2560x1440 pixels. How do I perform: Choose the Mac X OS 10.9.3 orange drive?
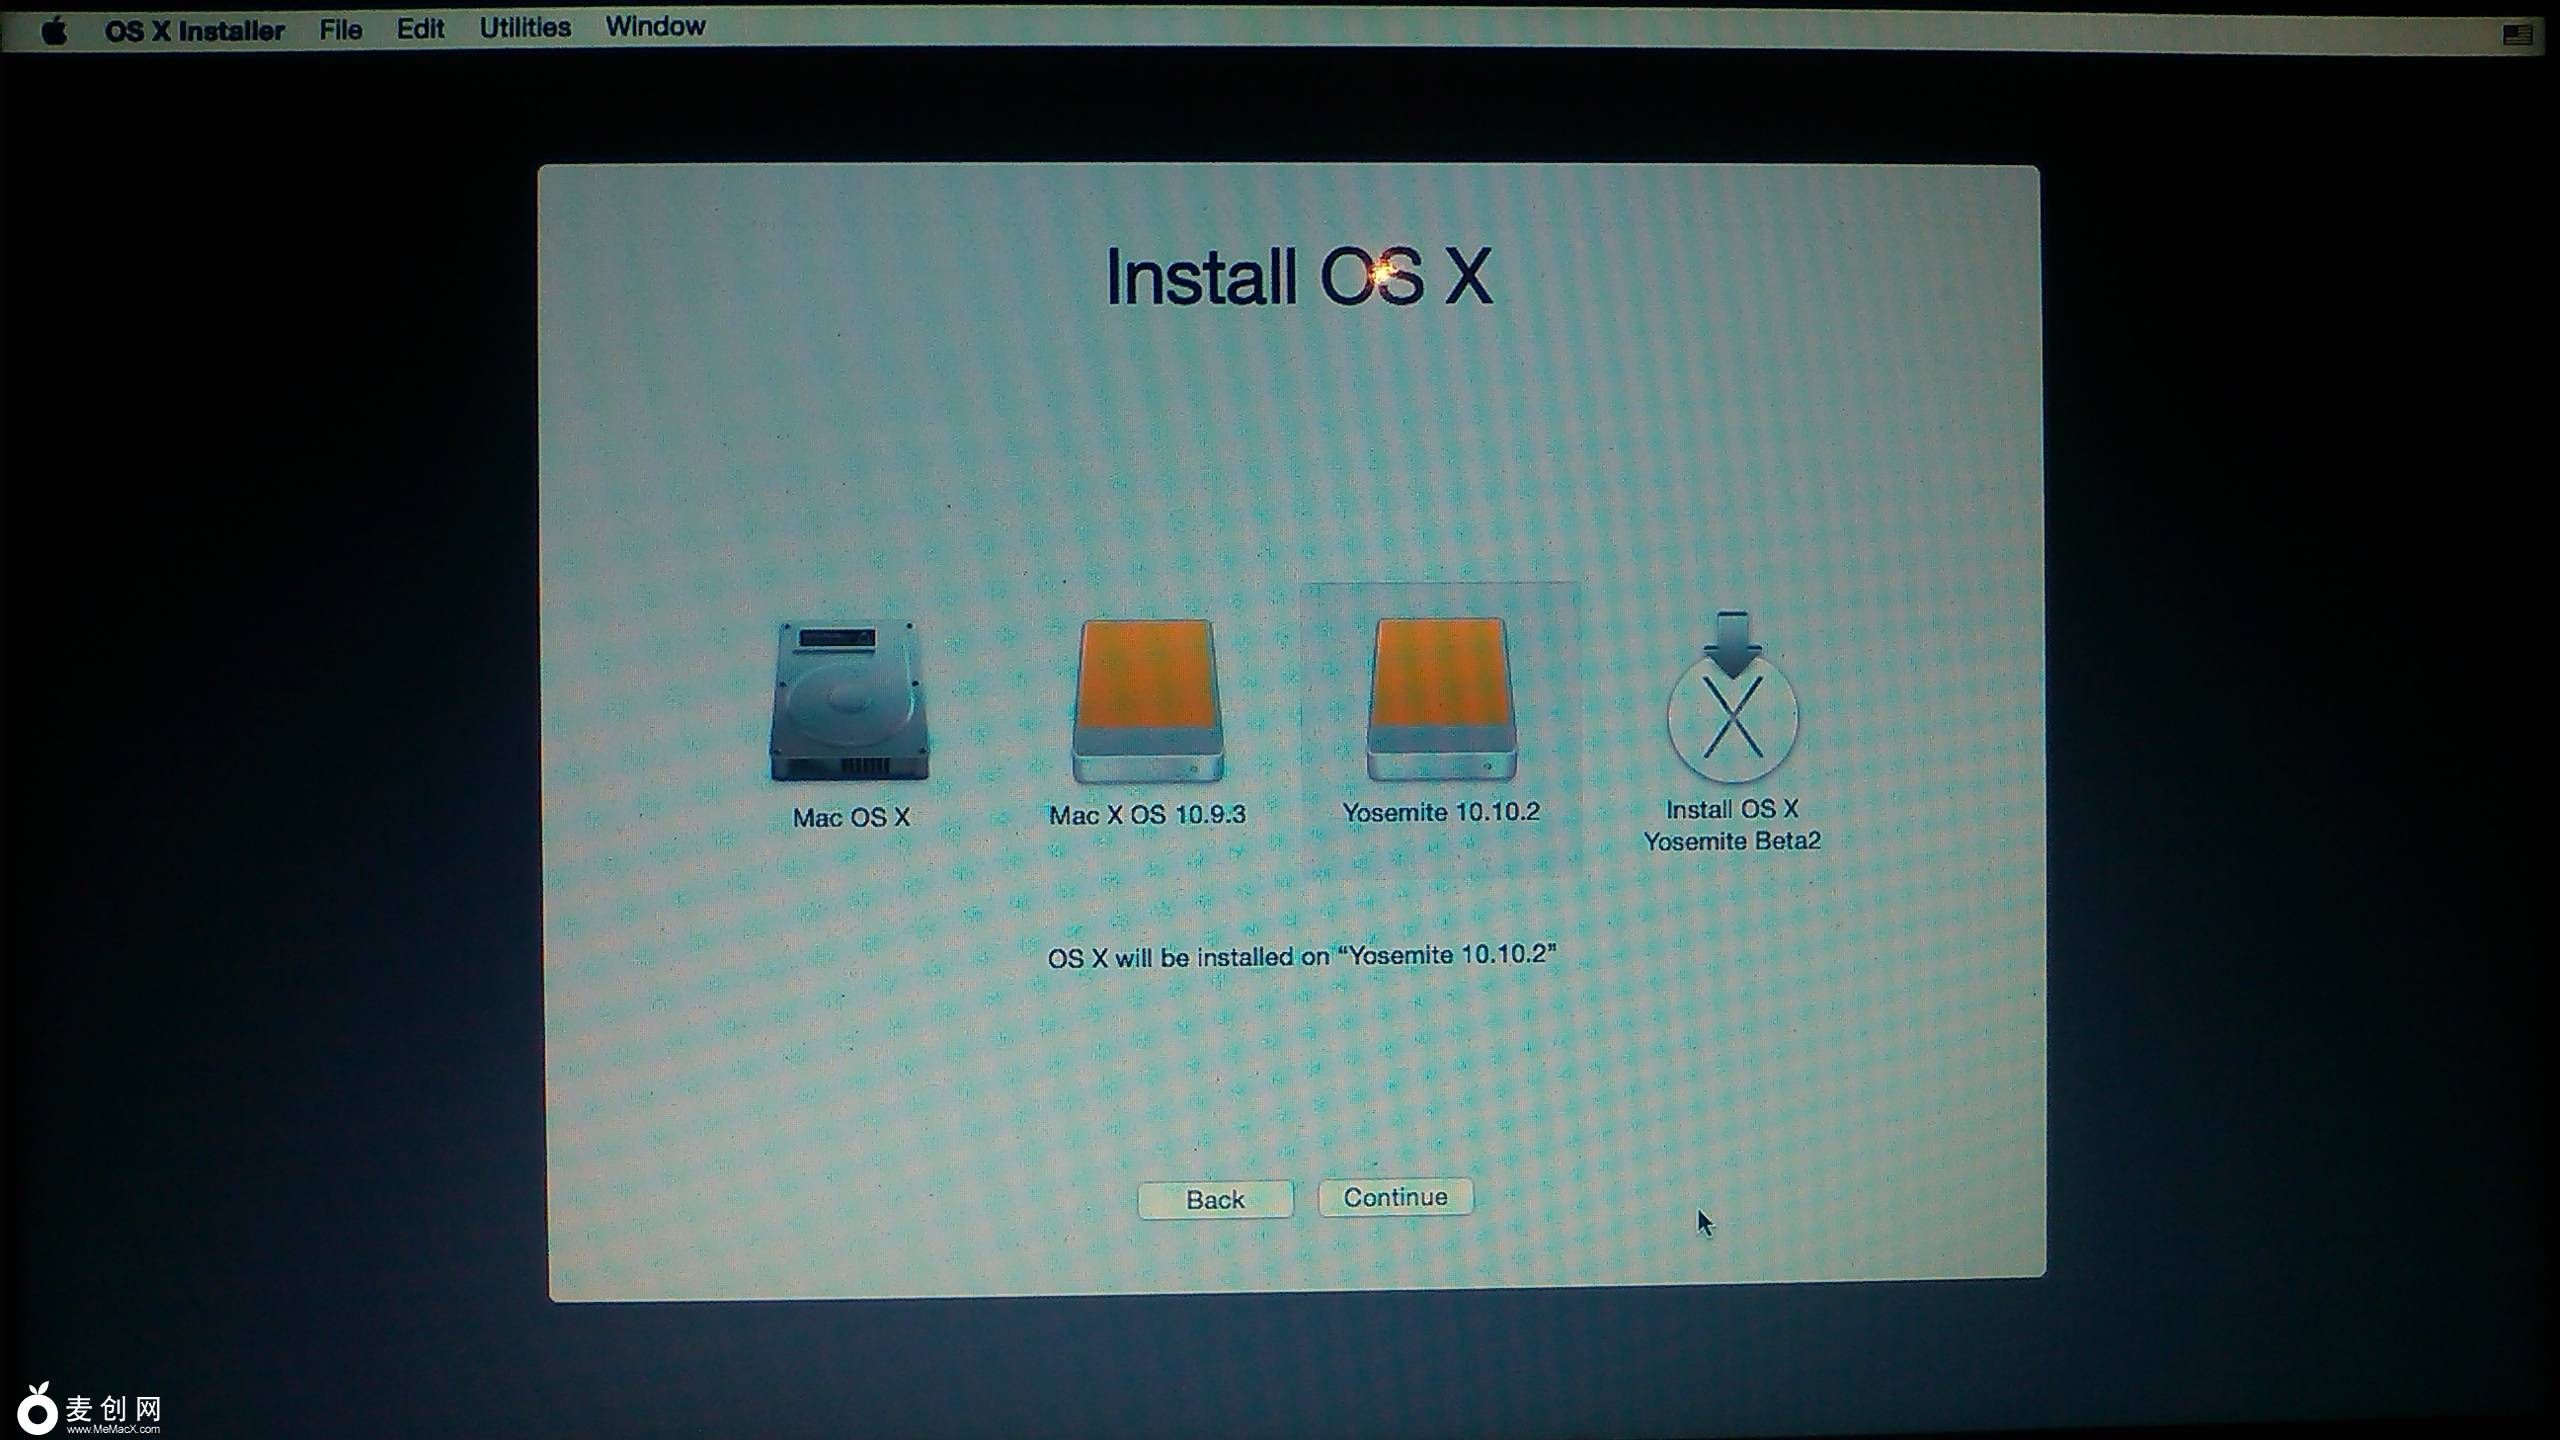click(1147, 700)
